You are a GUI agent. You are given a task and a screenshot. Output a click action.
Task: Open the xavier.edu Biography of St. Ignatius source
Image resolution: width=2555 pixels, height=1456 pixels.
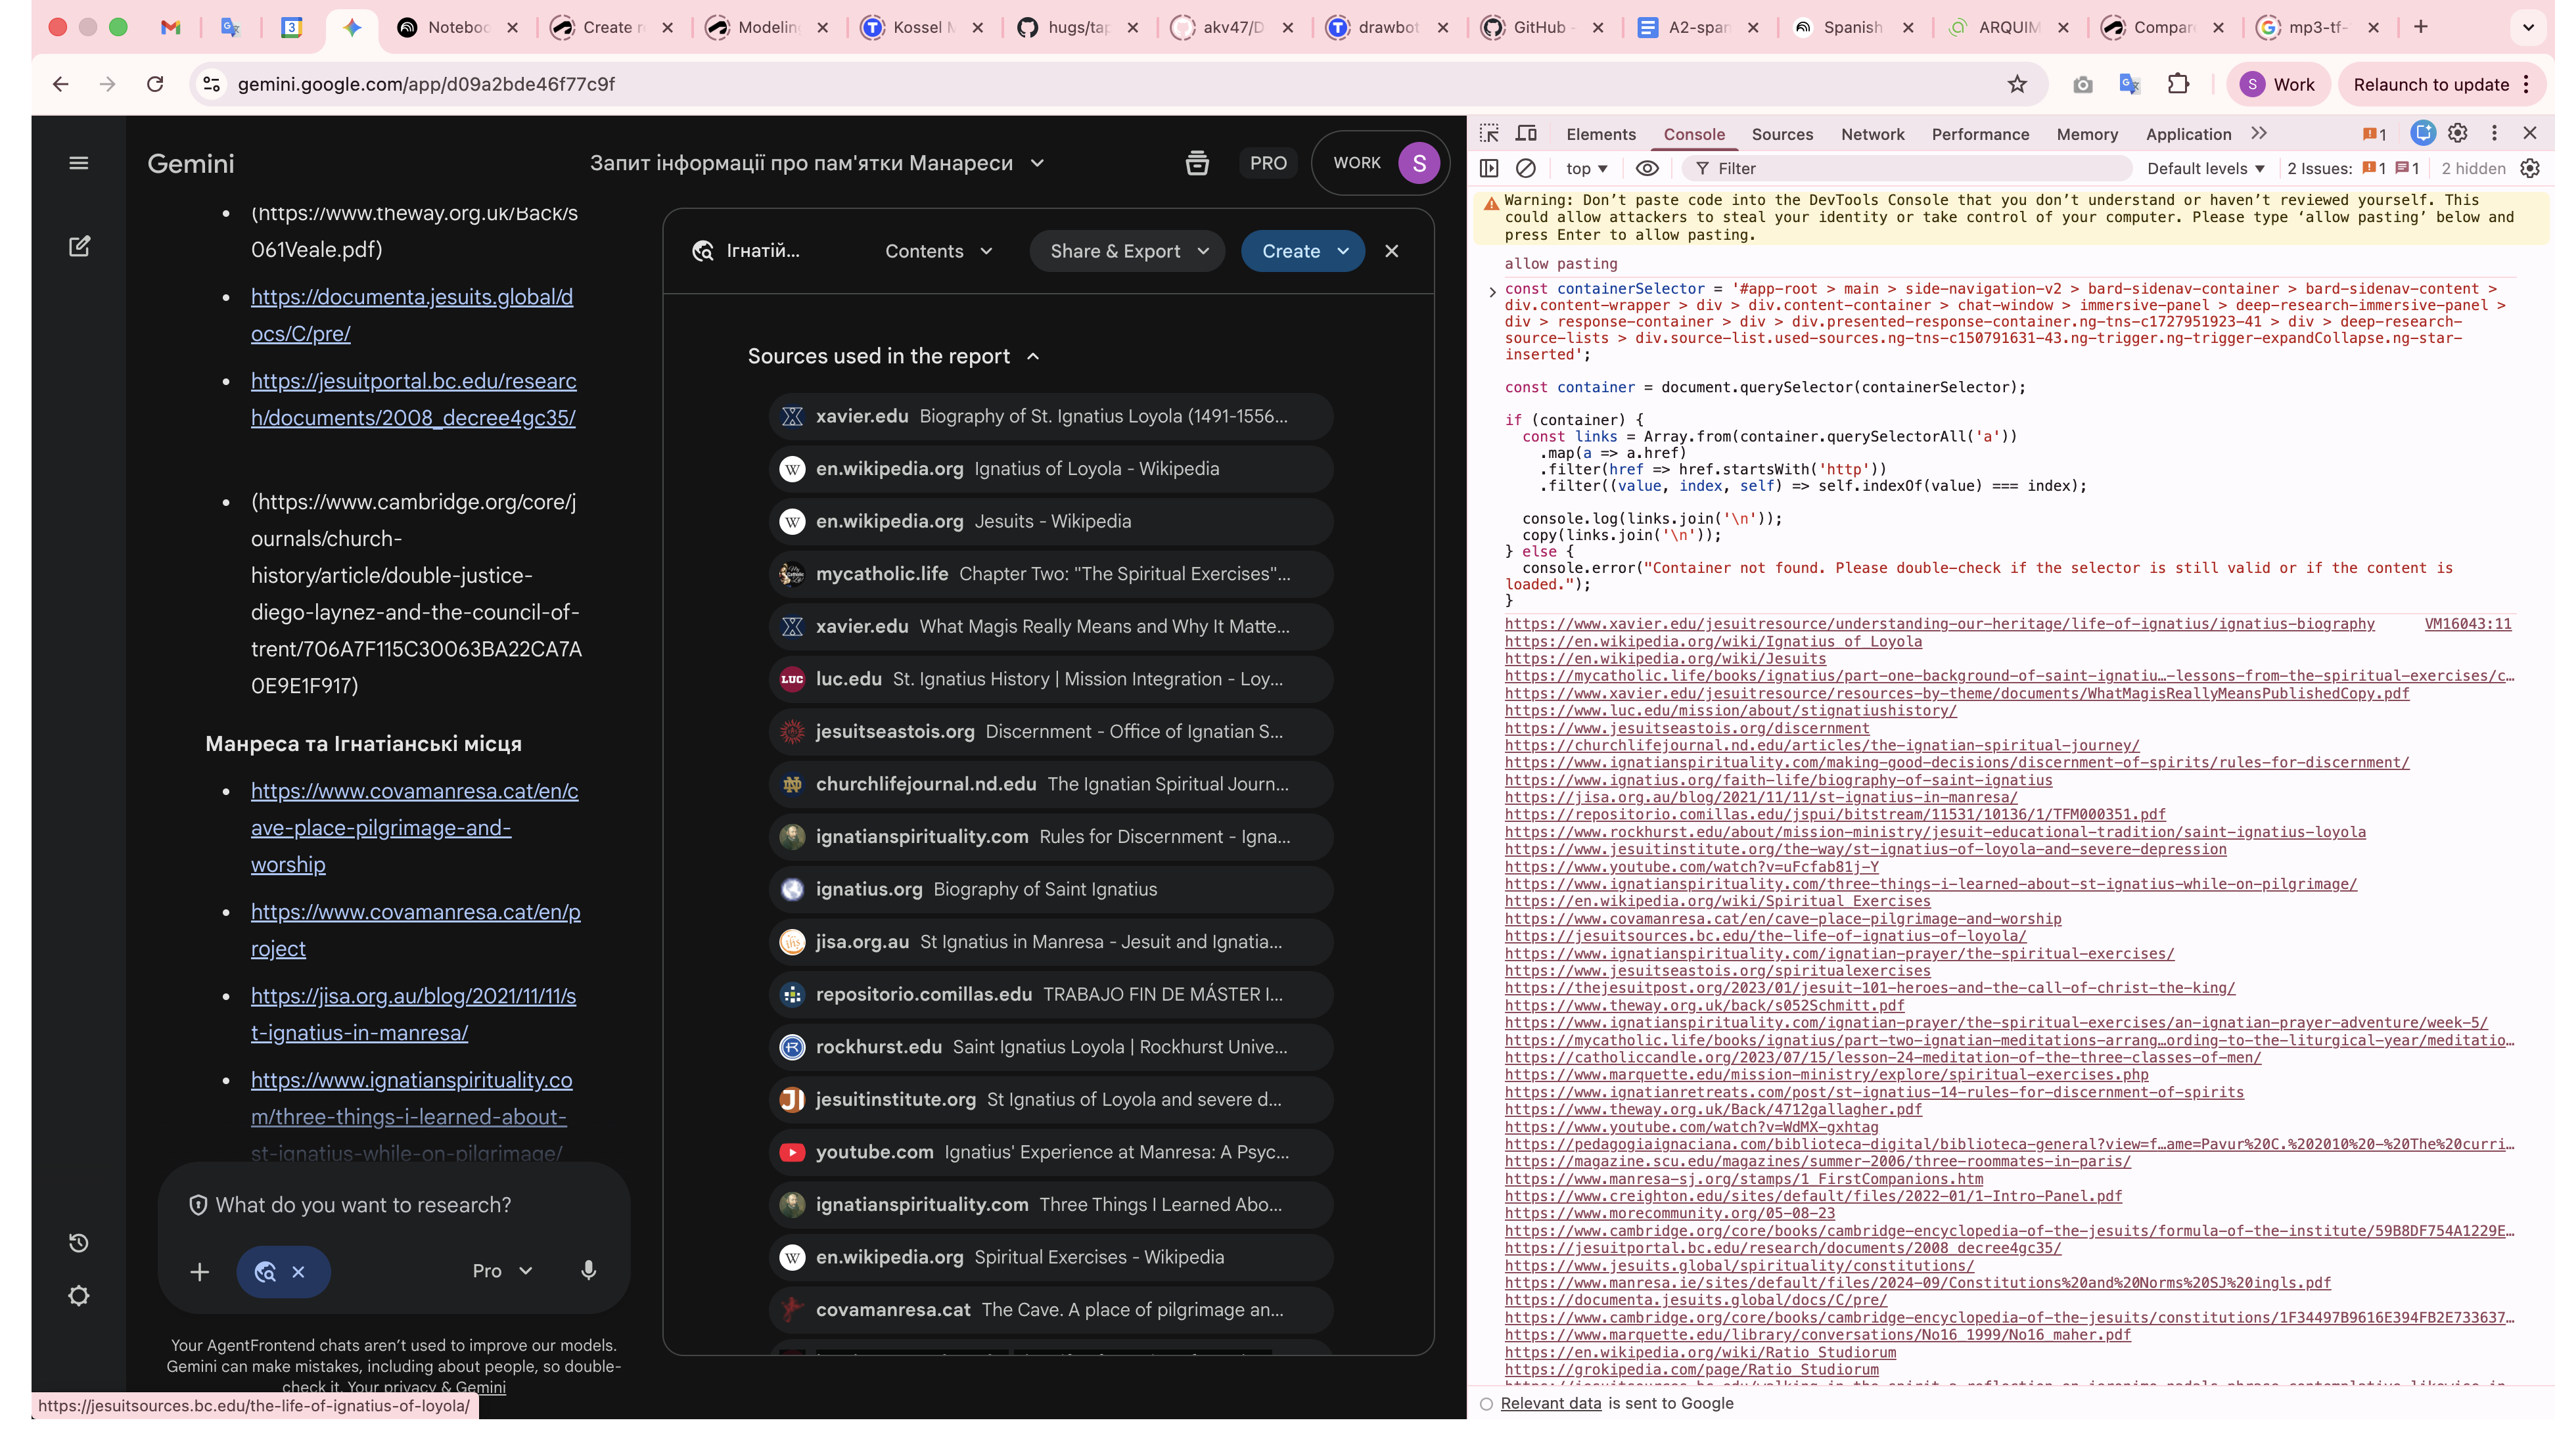[1050, 416]
